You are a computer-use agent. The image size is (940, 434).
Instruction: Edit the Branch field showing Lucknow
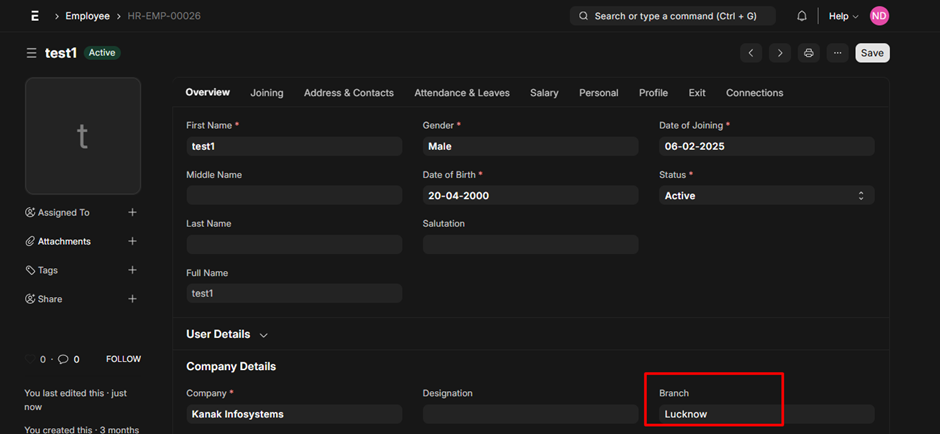pos(767,414)
